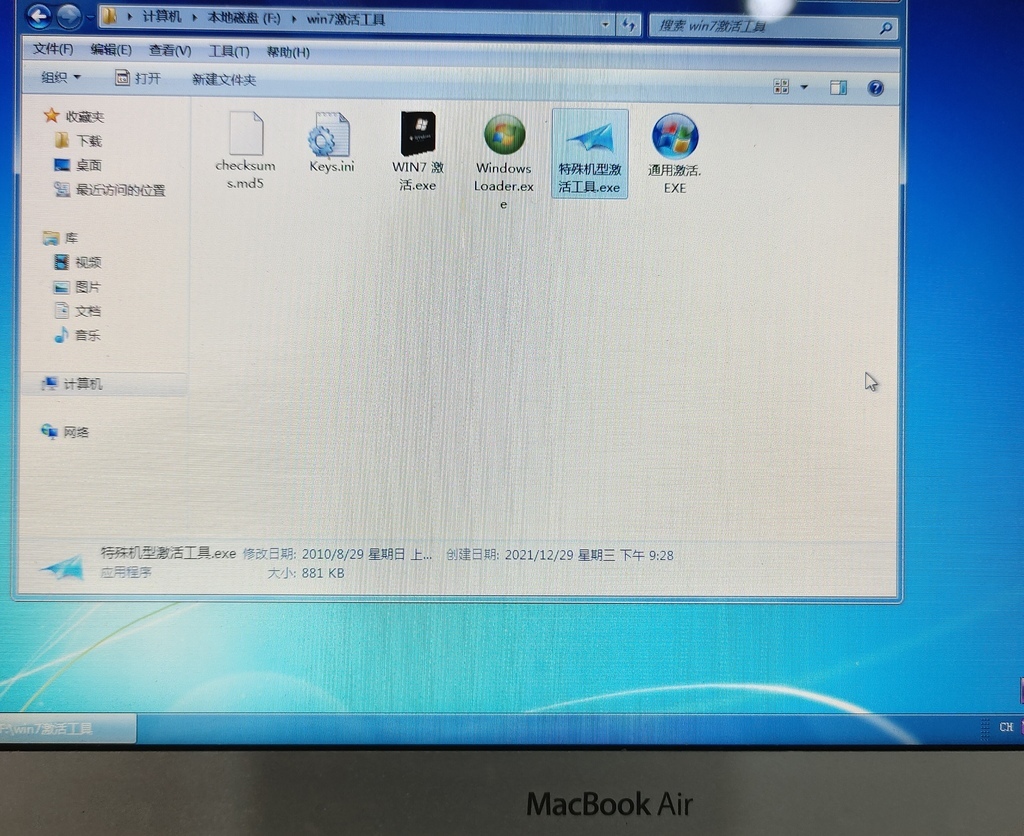Expand arrow after 计算机 in breadcrumb
This screenshot has height=836, width=1024.
[195, 18]
